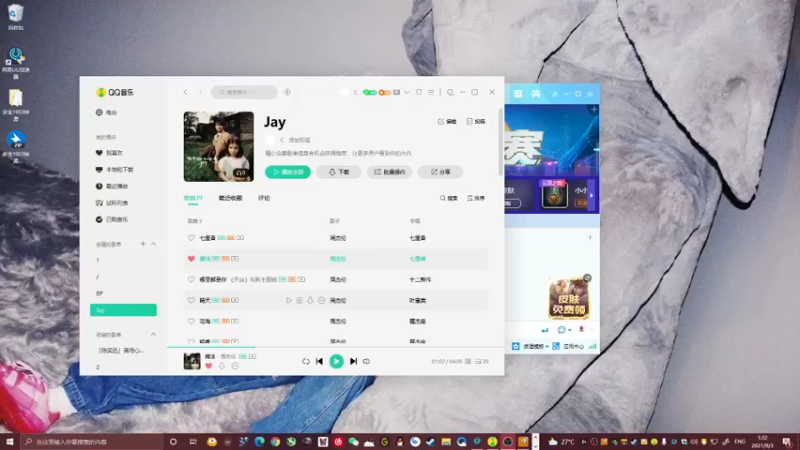The height and width of the screenshot is (450, 800).
Task: Toggle the red heart in player bar
Action: pyautogui.click(x=209, y=366)
